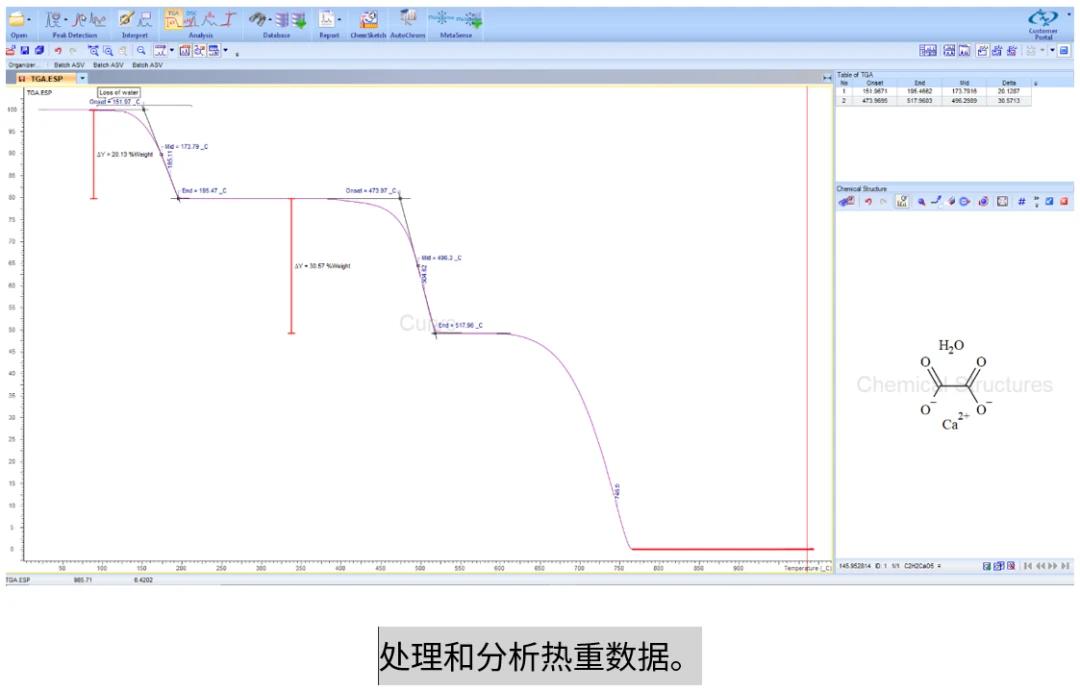
Task: Click the Chemical Structure panel undo arrow
Action: (868, 202)
